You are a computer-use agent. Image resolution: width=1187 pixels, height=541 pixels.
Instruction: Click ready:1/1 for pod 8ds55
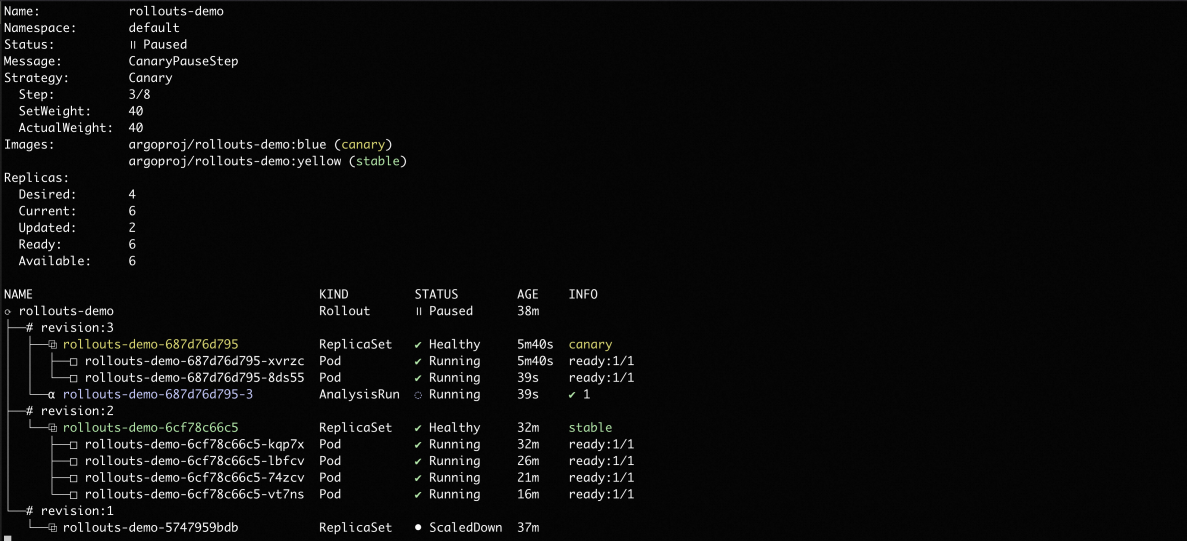pos(601,378)
